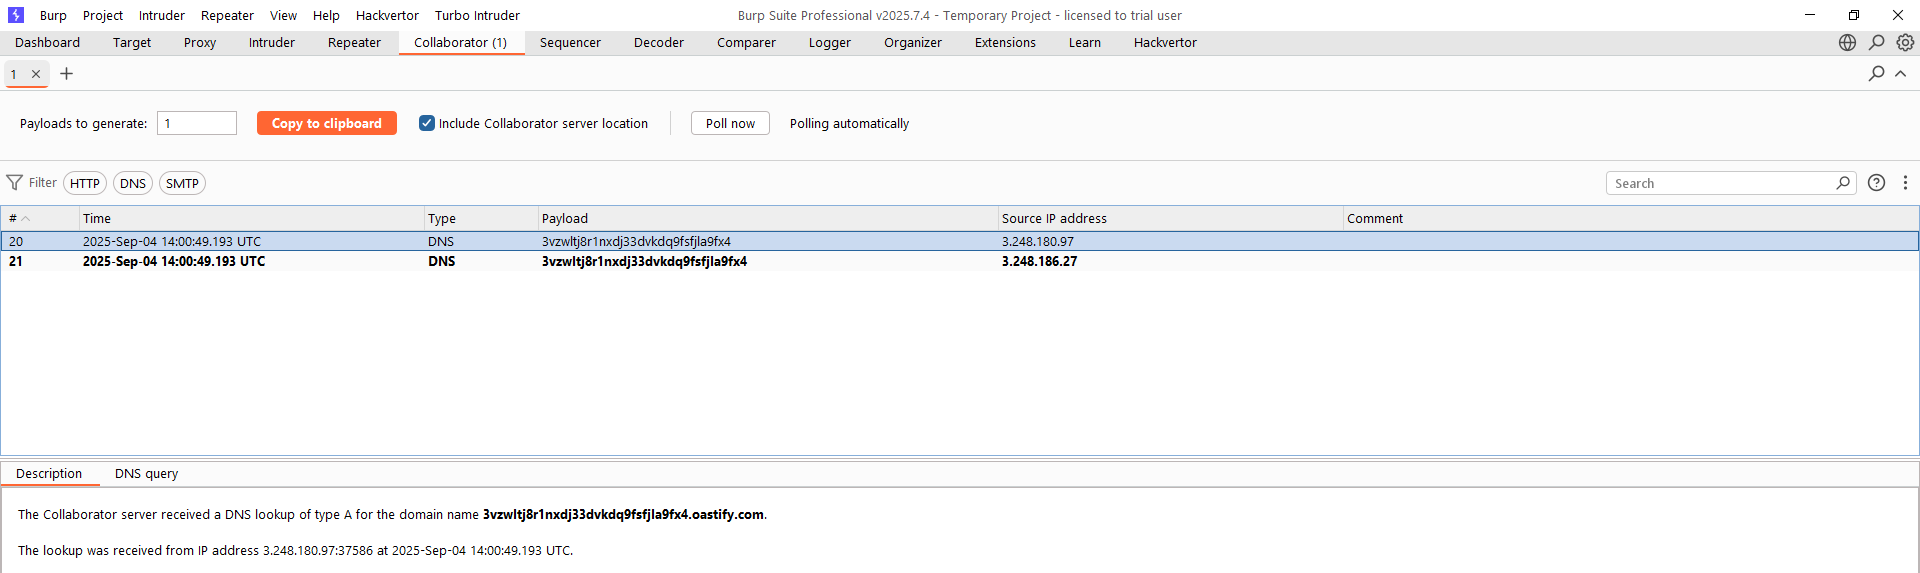Toggle the HTTP filter chip
The height and width of the screenshot is (573, 1920).
pos(85,184)
